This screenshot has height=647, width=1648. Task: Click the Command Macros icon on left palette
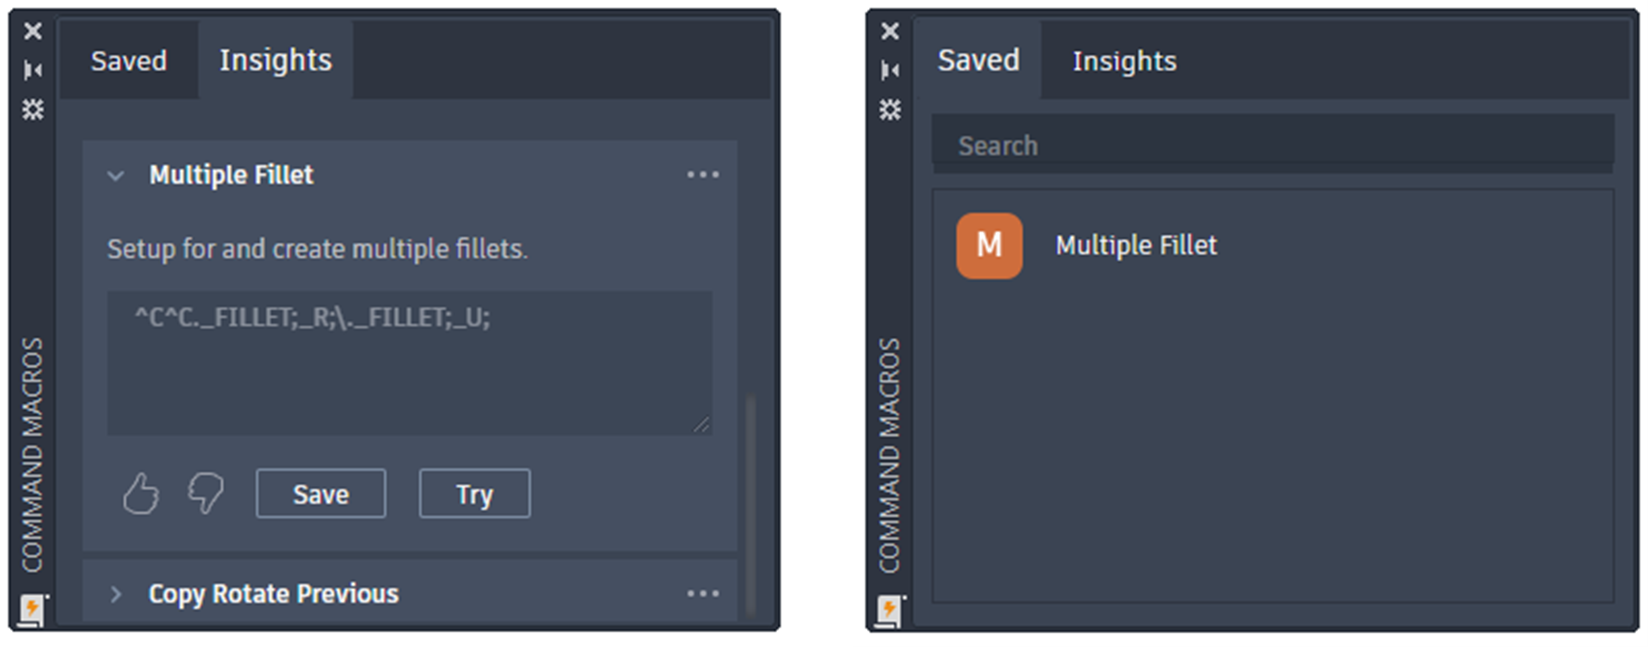[32, 609]
